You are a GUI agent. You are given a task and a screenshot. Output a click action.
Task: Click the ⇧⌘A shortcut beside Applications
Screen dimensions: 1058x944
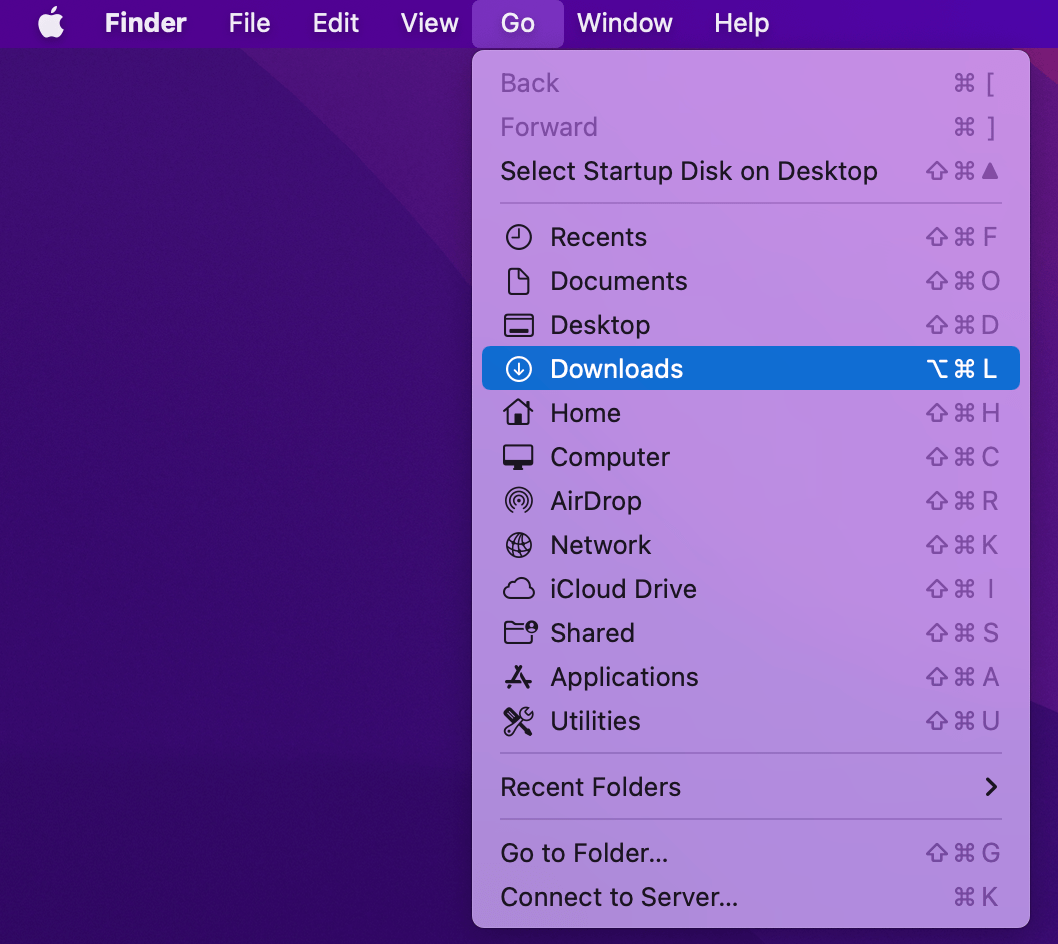tap(962, 677)
